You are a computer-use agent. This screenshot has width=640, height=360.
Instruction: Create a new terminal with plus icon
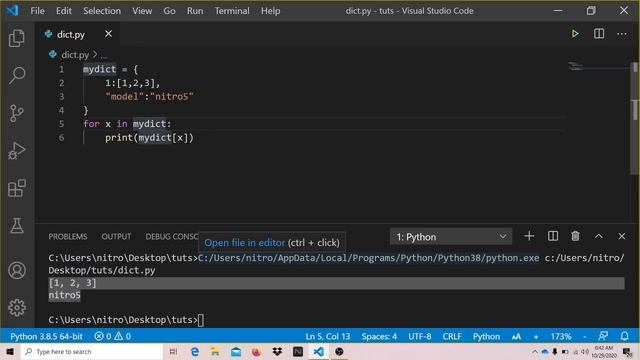(x=529, y=236)
